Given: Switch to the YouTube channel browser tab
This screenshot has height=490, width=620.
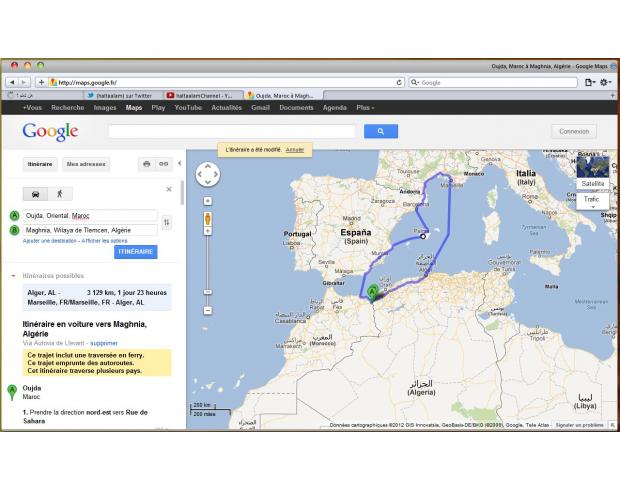Looking at the screenshot, I should pyautogui.click(x=204, y=95).
